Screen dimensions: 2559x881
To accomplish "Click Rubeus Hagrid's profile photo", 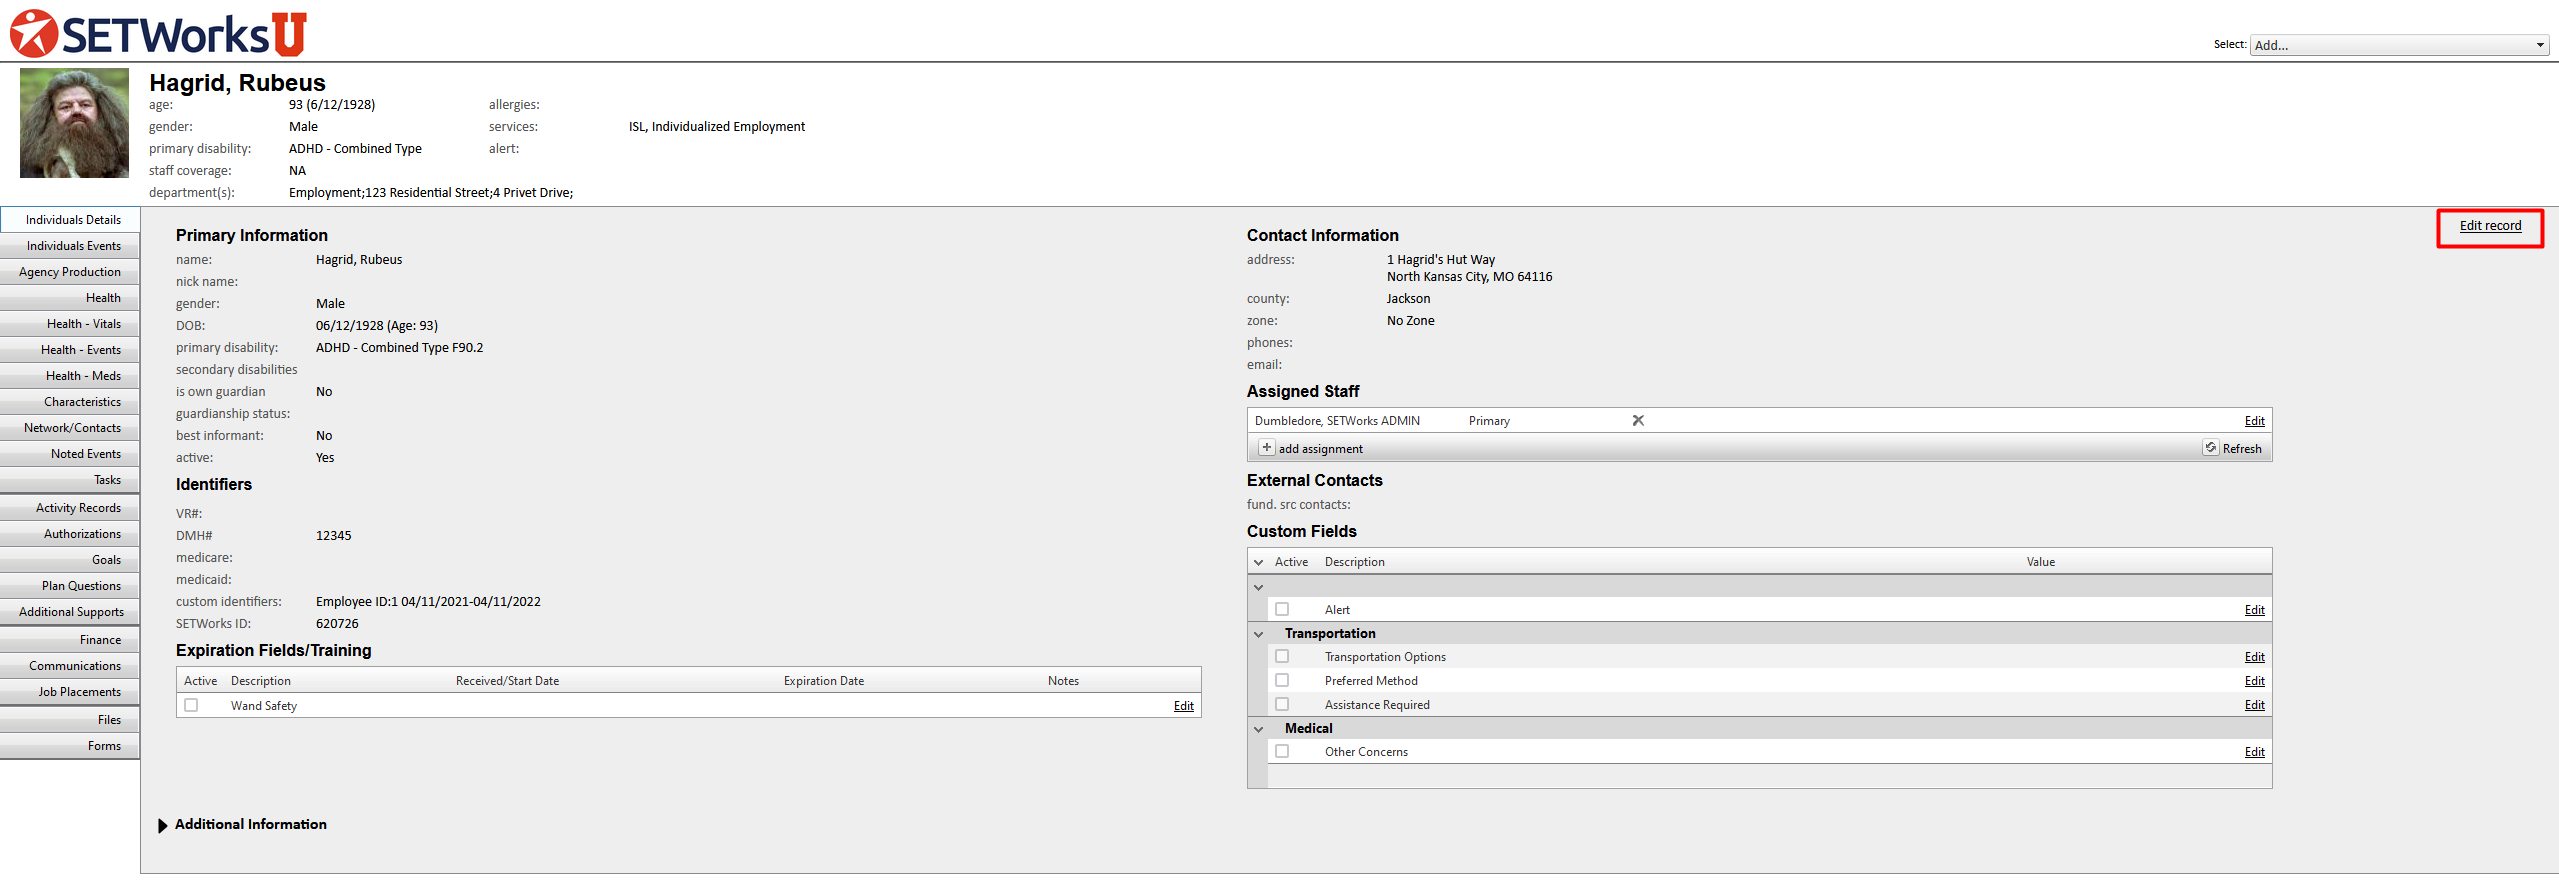I will point(74,123).
